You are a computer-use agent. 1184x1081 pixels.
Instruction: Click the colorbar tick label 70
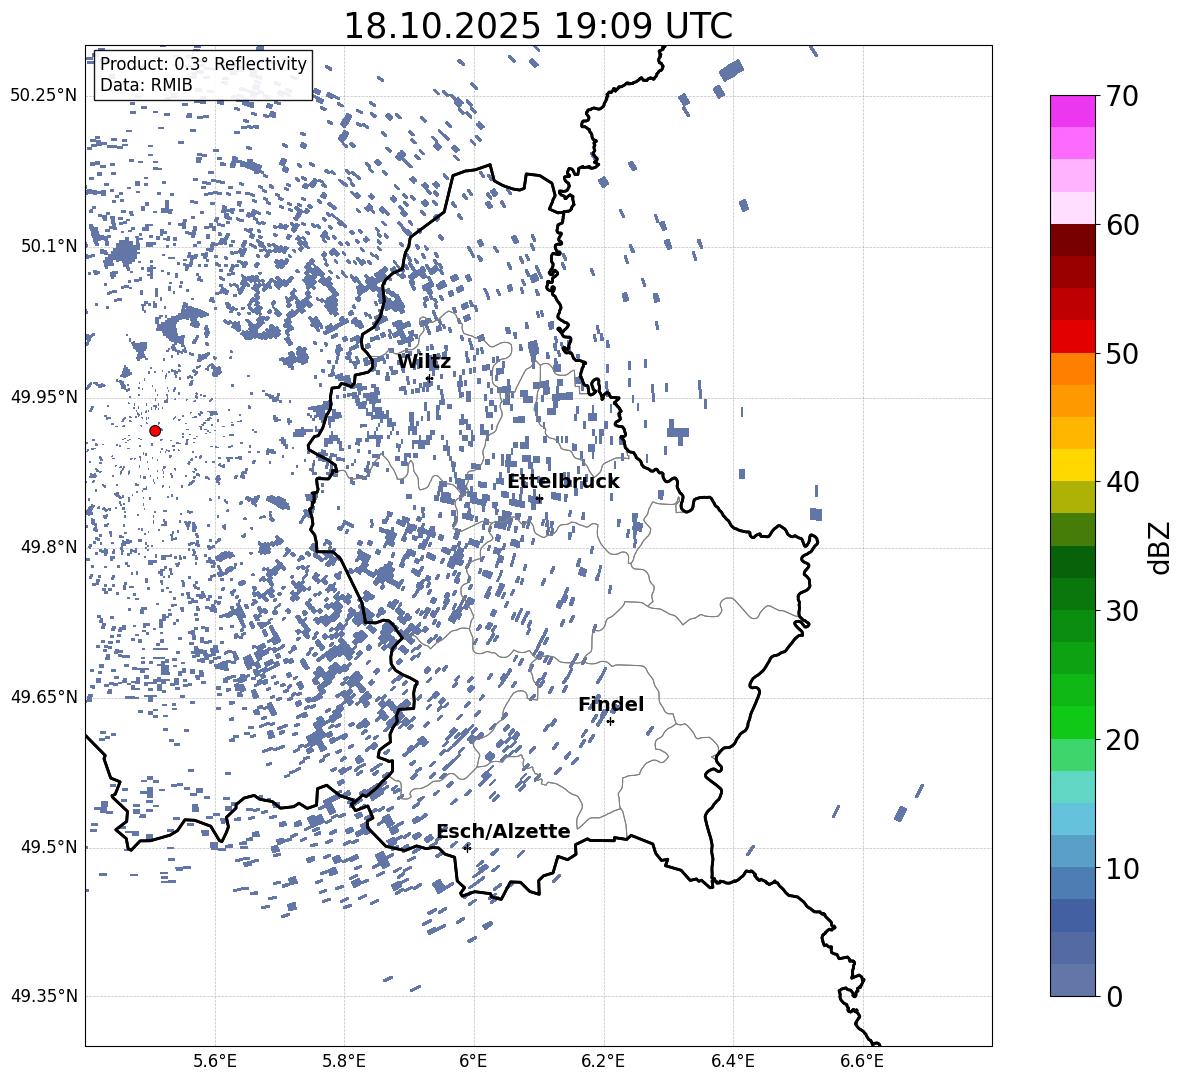tap(1121, 97)
